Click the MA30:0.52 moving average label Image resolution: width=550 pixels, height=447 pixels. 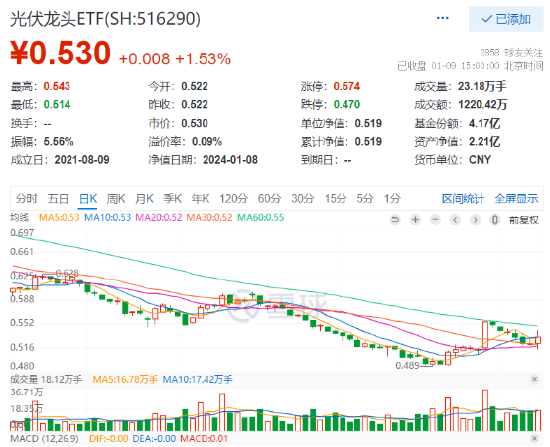(209, 218)
